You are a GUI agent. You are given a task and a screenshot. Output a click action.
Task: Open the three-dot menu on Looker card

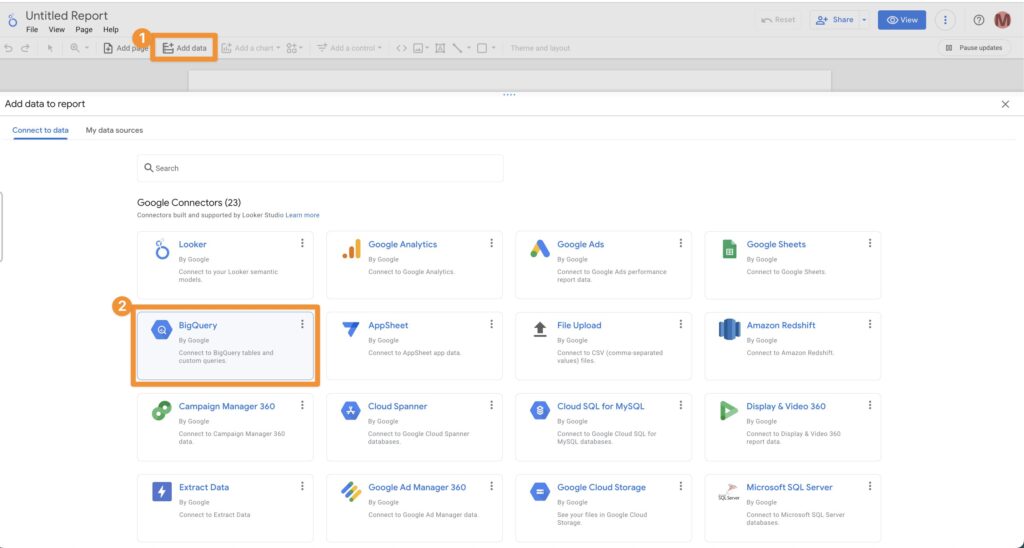tap(302, 243)
